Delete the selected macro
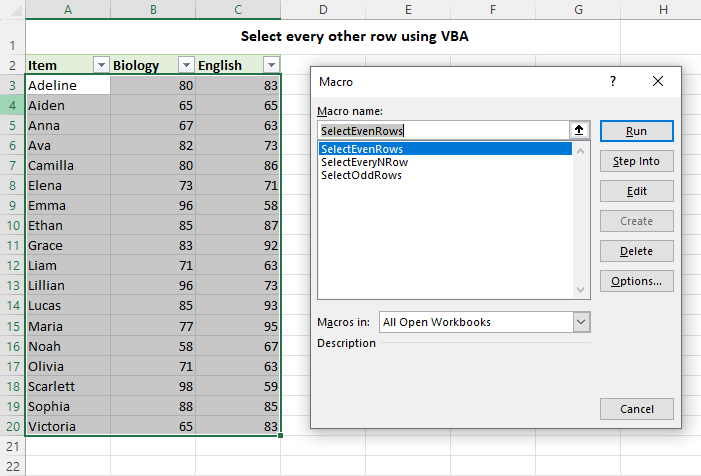Viewport: 701px width, 476px height. 636,251
